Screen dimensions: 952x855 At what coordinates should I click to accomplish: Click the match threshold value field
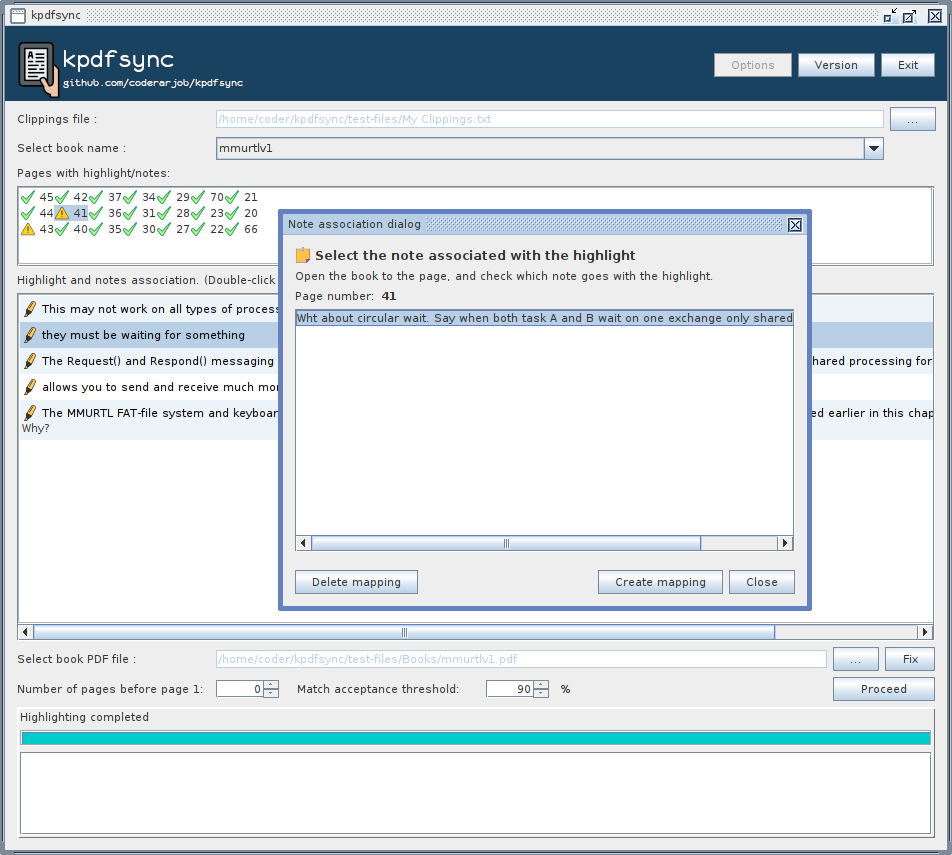[x=510, y=689]
